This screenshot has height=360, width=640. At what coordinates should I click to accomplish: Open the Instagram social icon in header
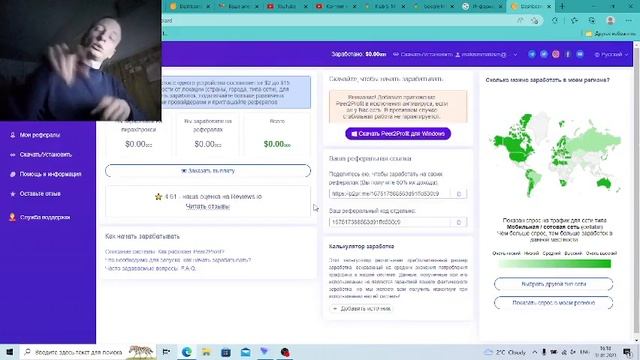point(556,54)
